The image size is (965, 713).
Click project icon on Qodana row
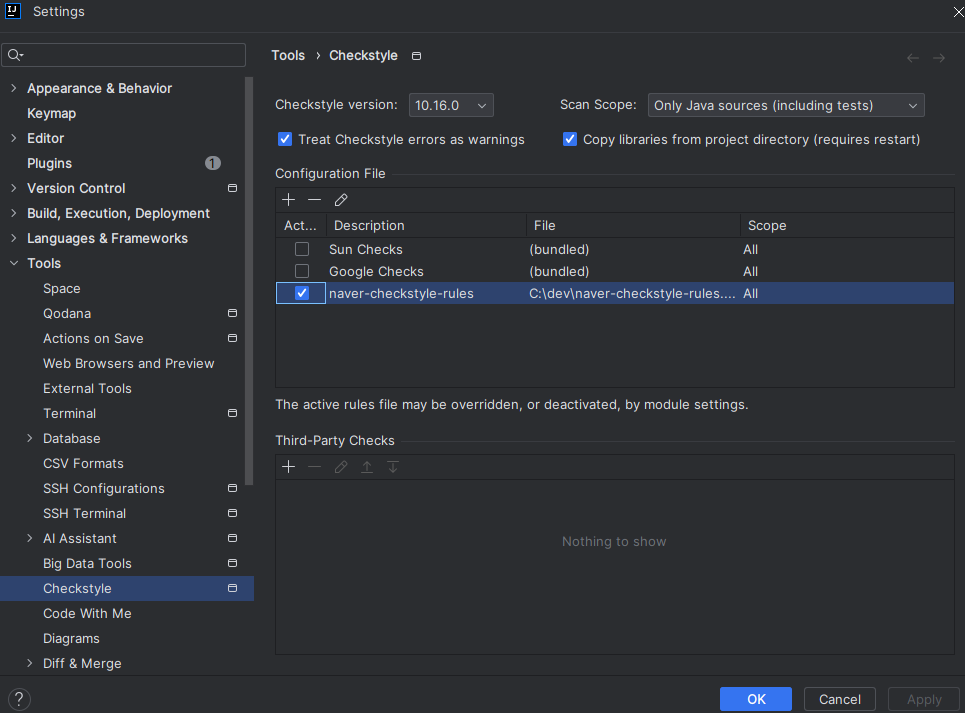coord(233,313)
